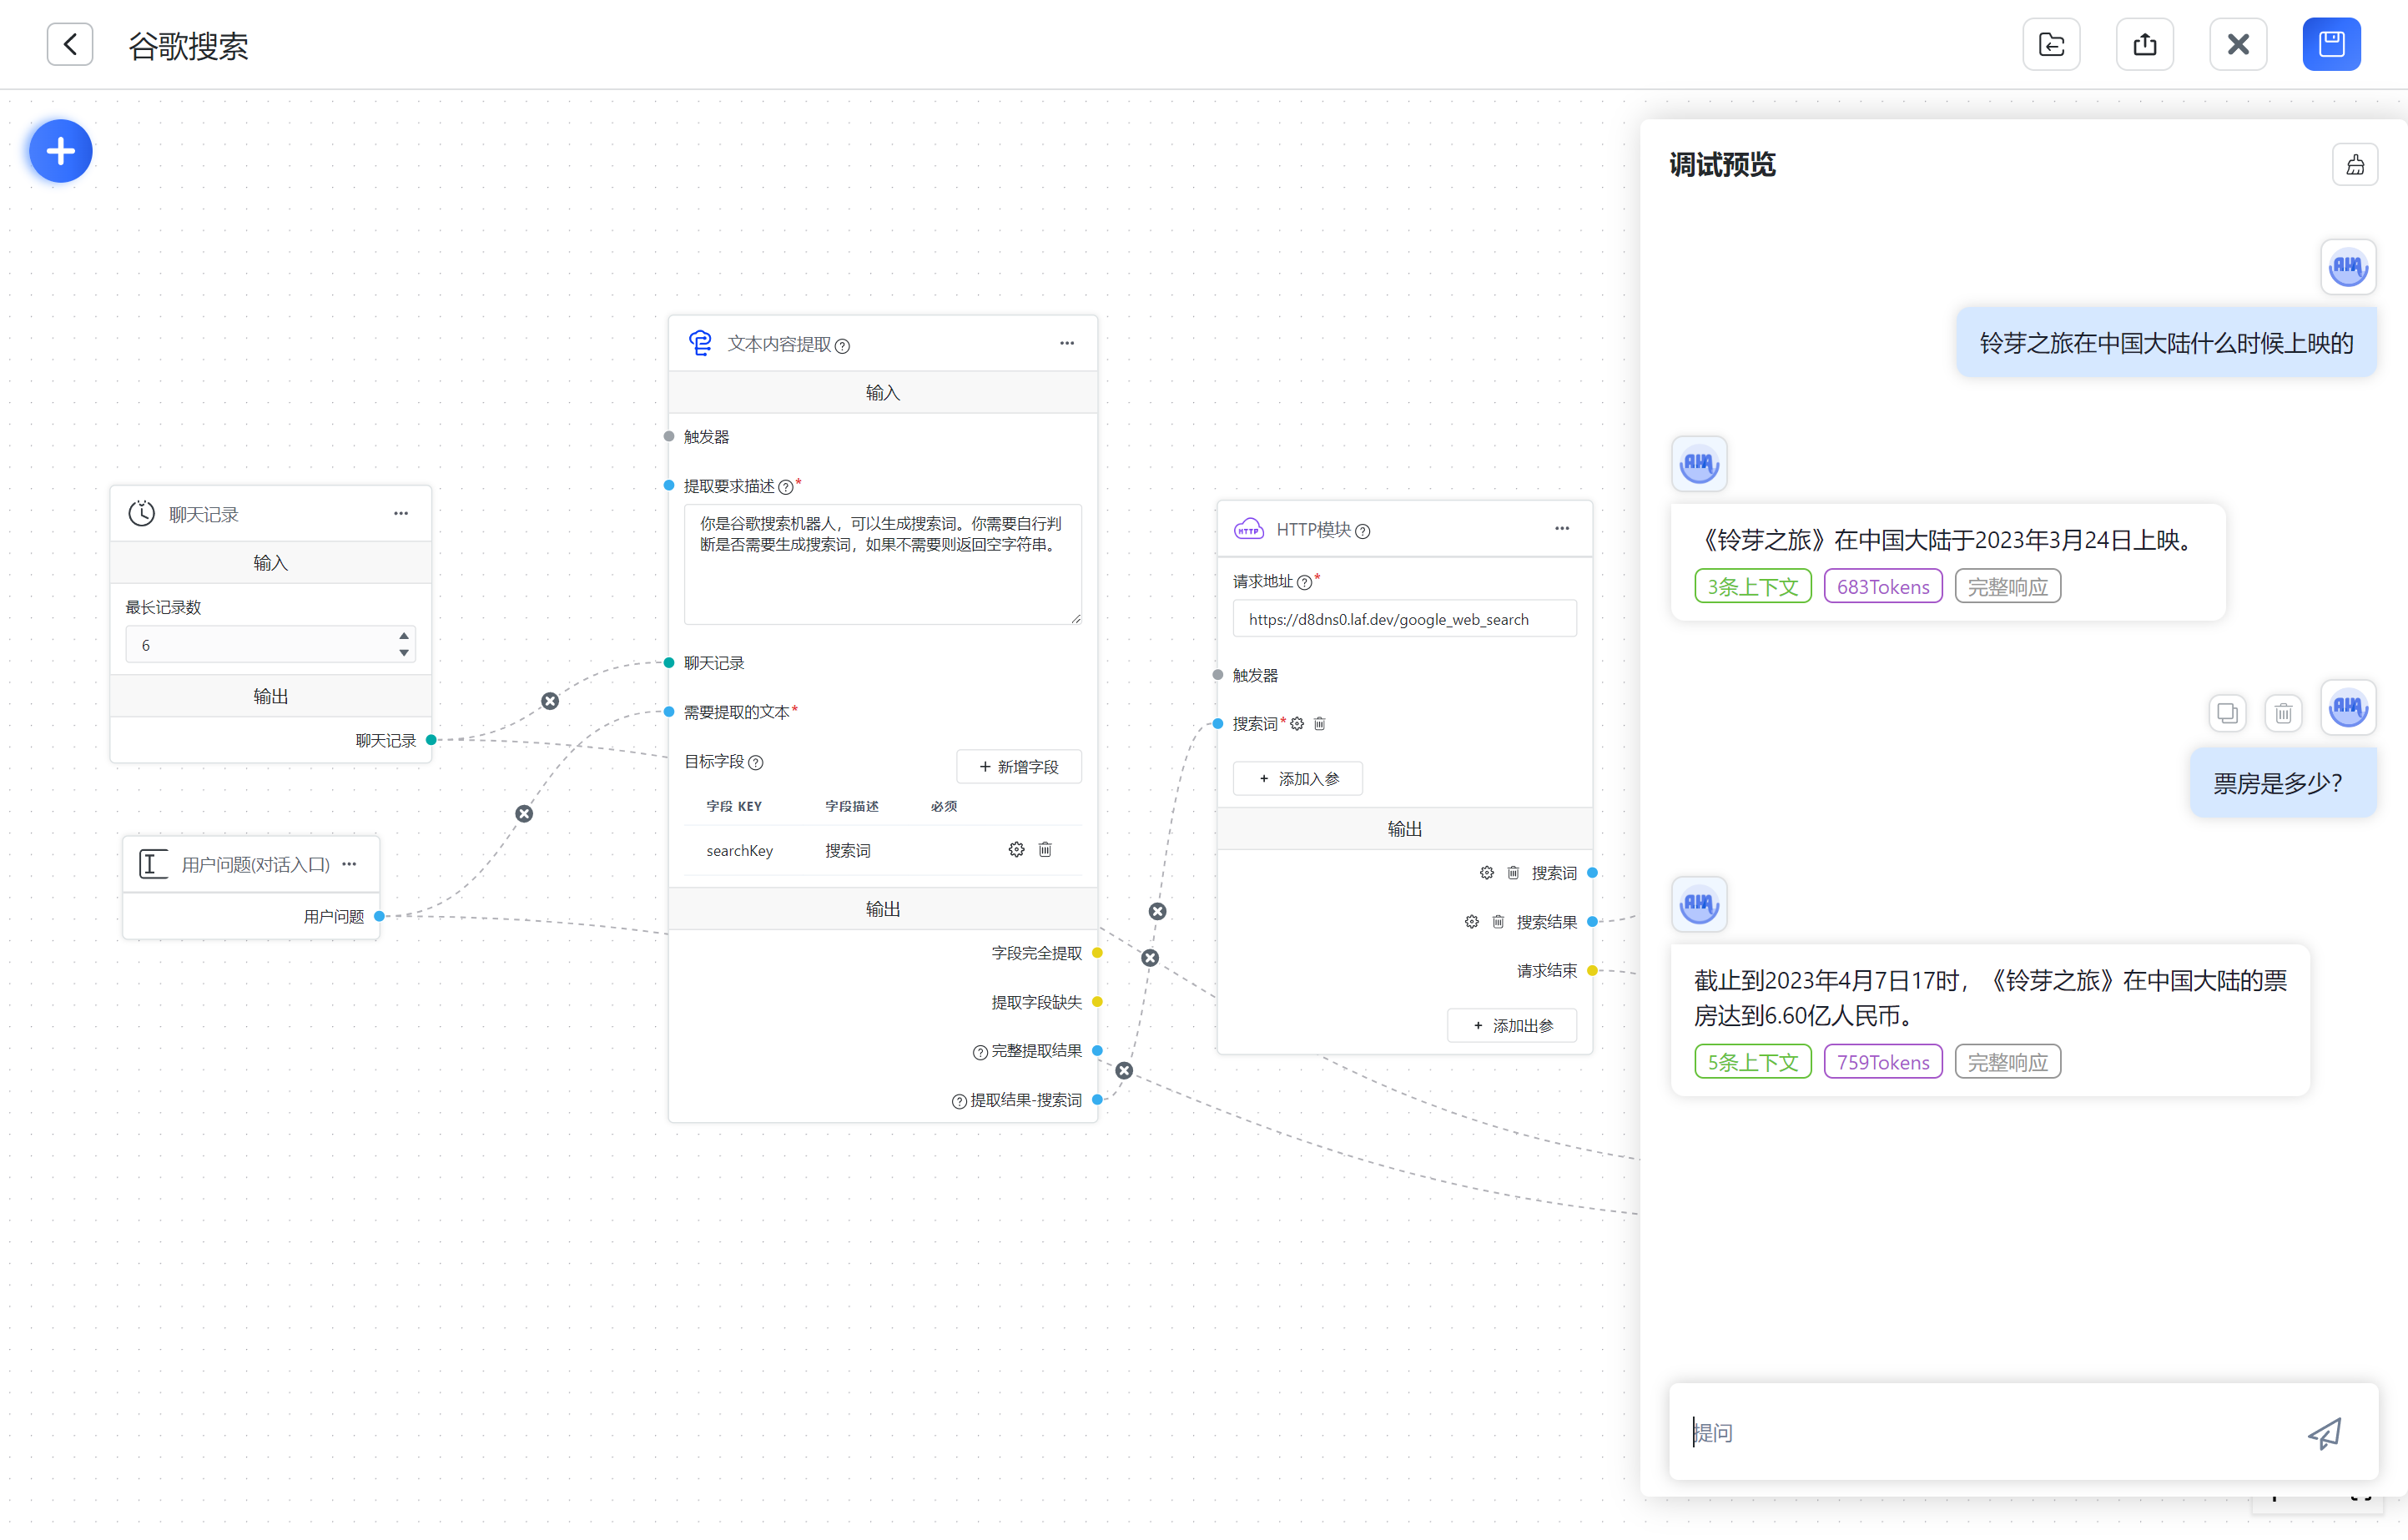Open the 聊天记录 node options menu
The height and width of the screenshot is (1540, 2408).
(401, 513)
